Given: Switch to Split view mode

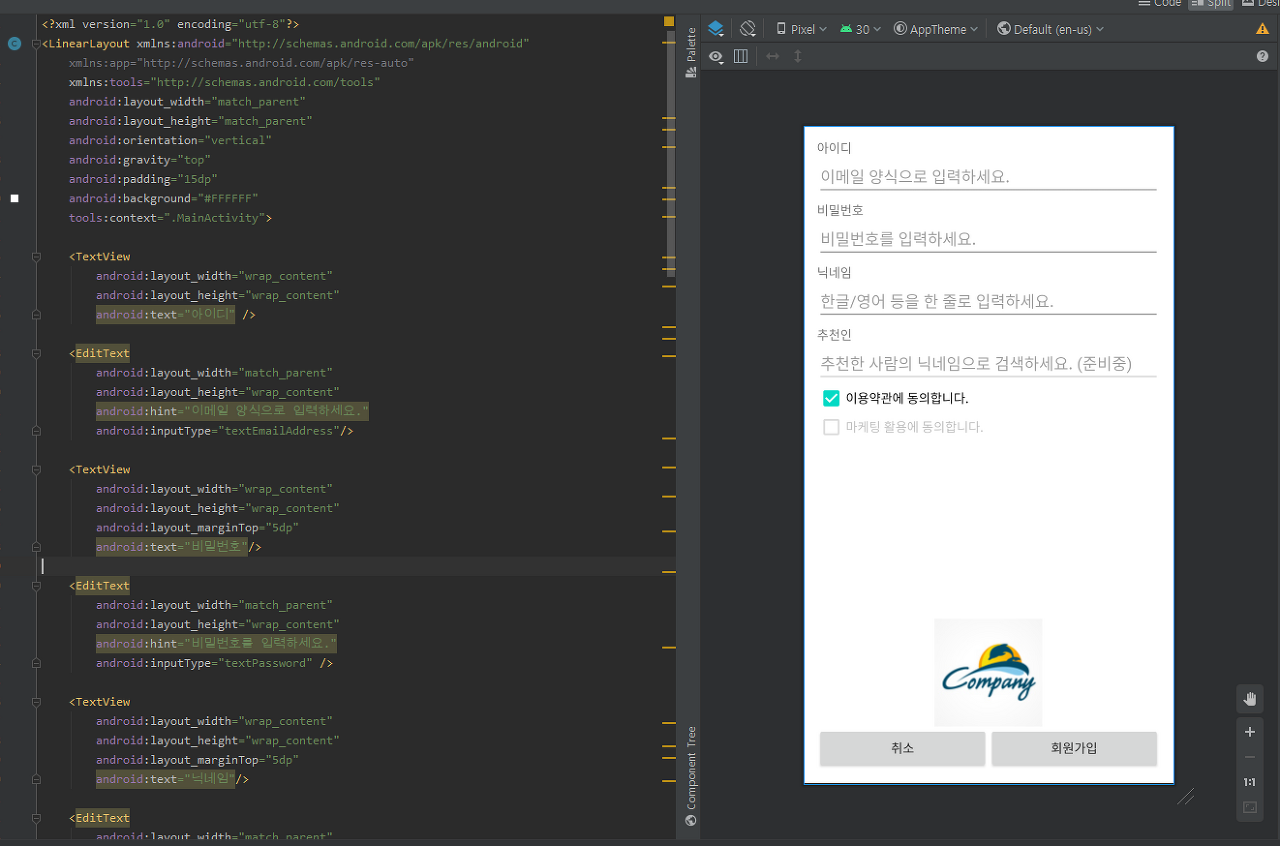Looking at the screenshot, I should point(1211,3).
